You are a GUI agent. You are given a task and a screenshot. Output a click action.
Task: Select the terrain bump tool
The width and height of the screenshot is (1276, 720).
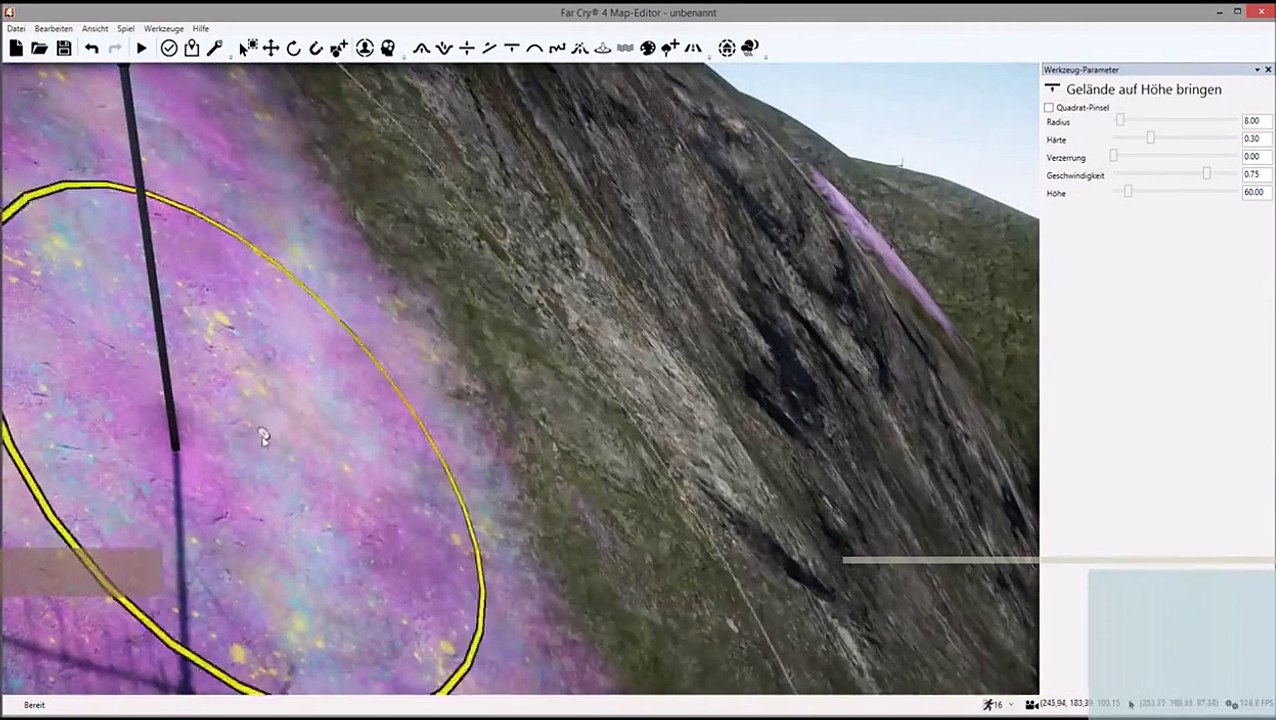coord(421,48)
